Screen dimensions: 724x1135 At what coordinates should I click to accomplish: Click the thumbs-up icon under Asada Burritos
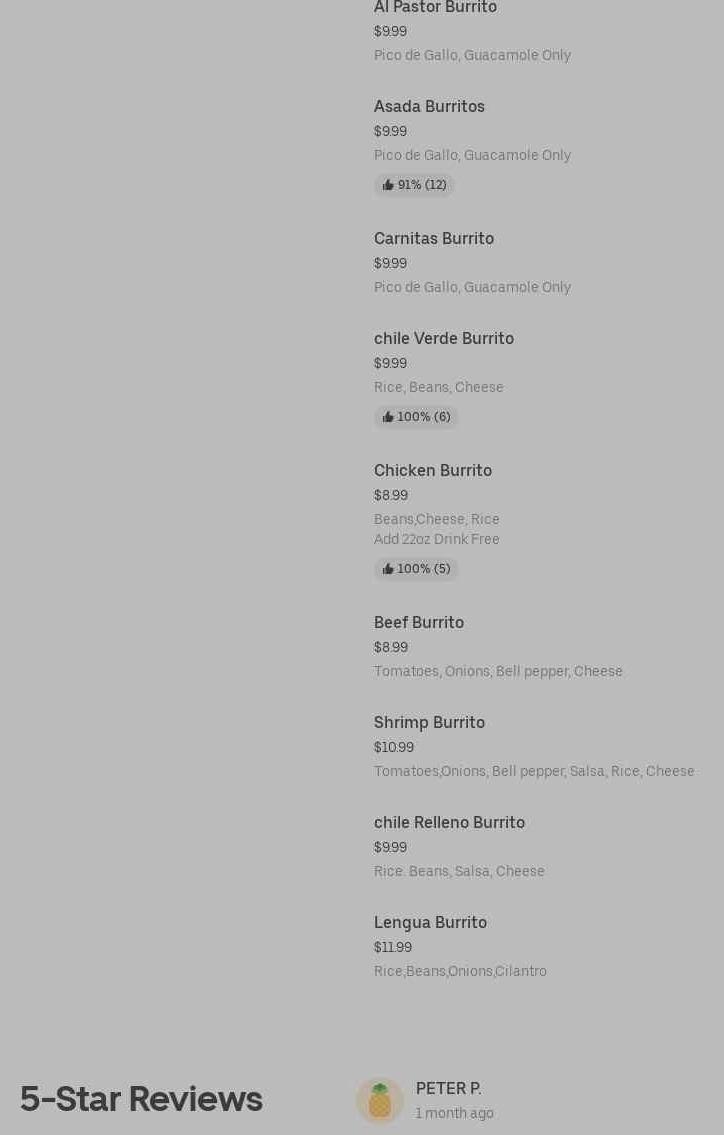(x=388, y=185)
